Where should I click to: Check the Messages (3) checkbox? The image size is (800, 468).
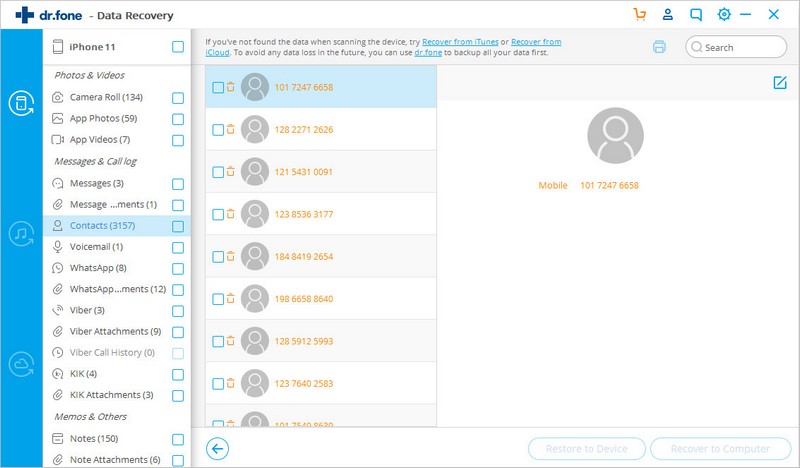(x=178, y=184)
